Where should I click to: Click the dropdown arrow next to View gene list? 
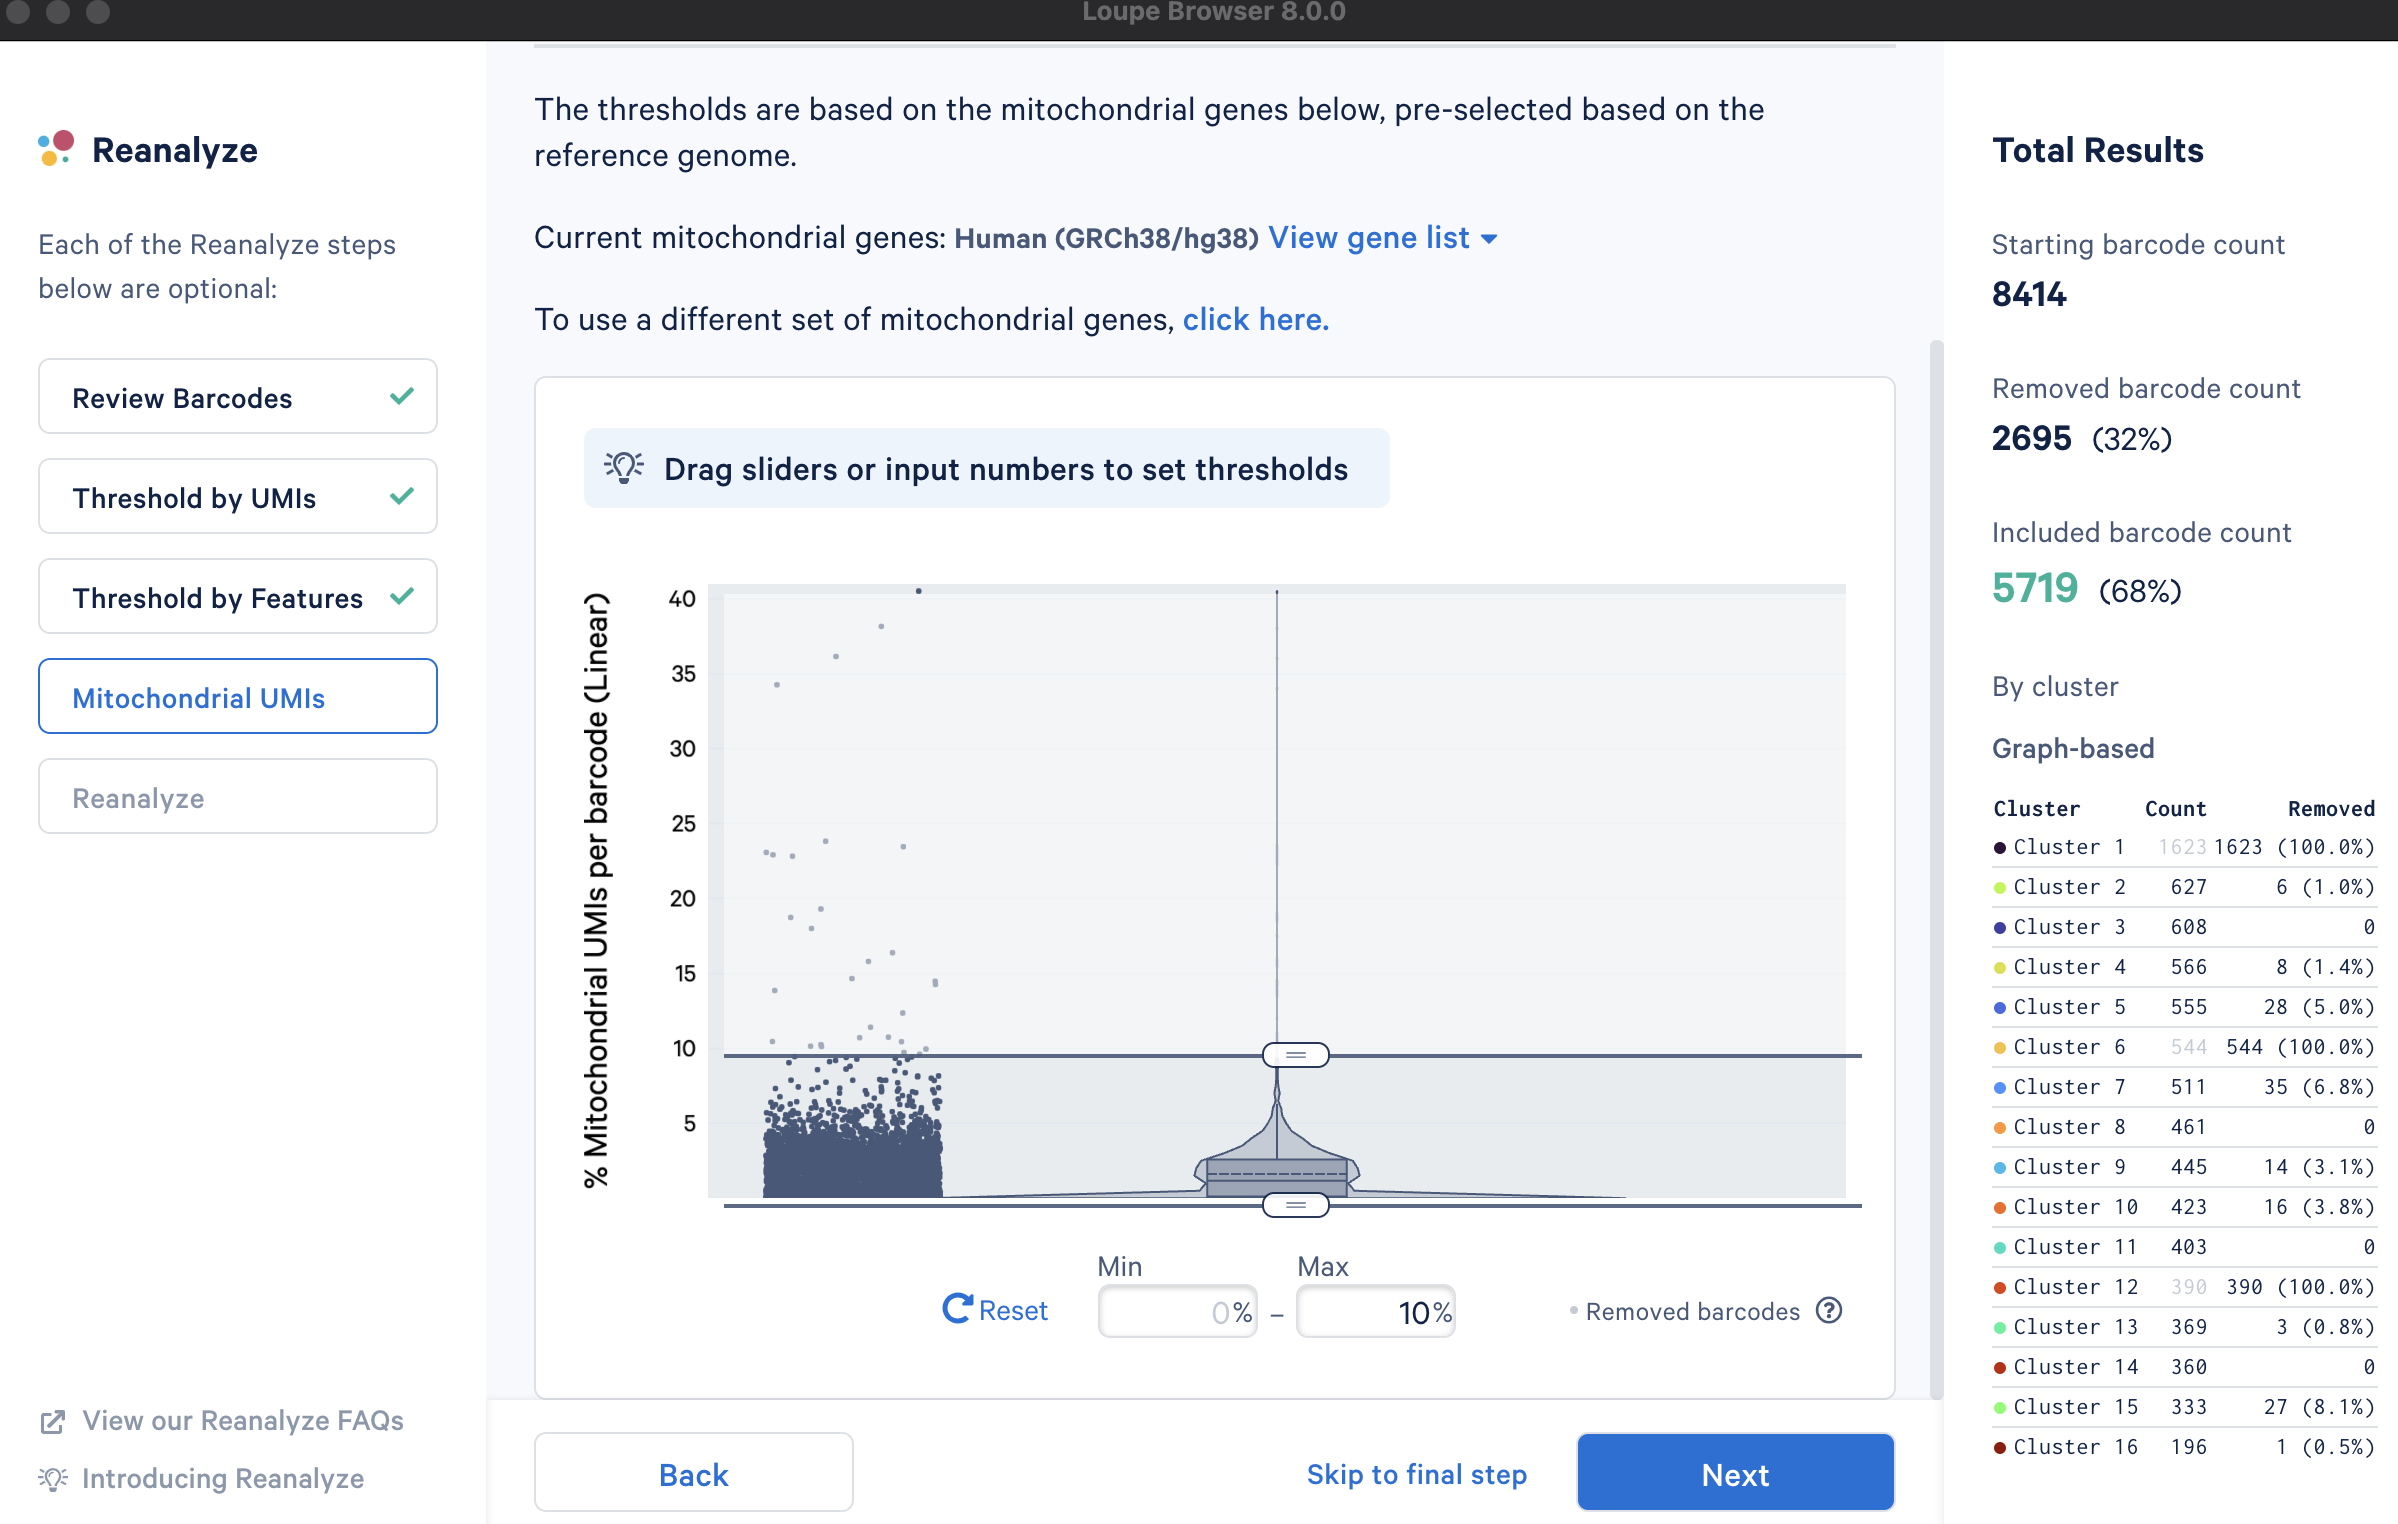pyautogui.click(x=1488, y=239)
